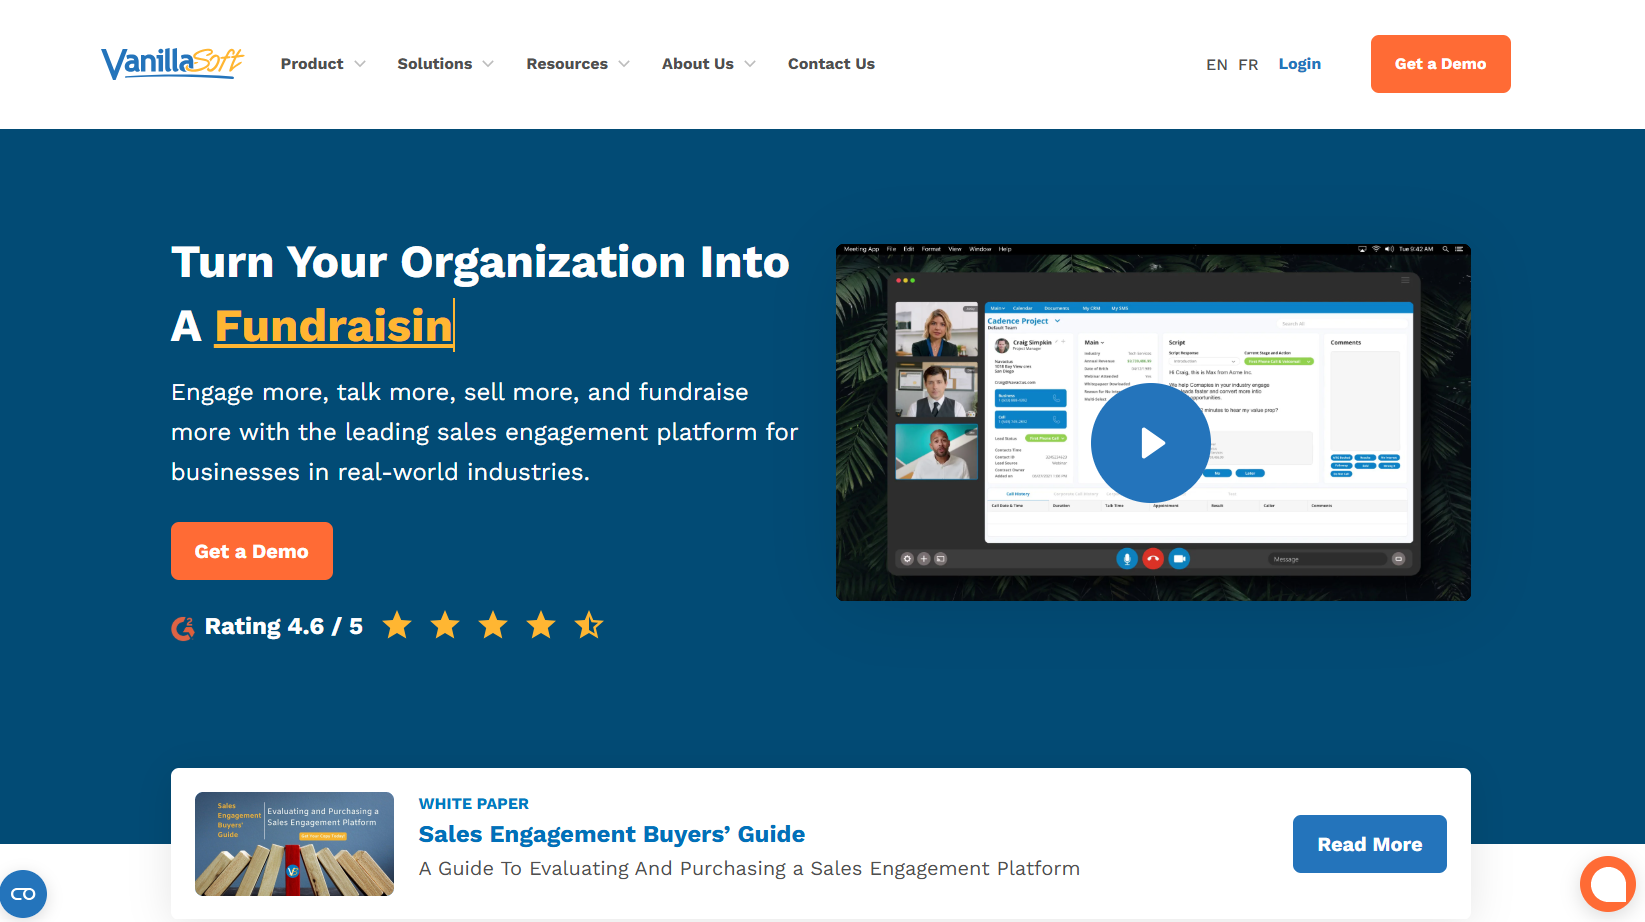The height and width of the screenshot is (922, 1645).
Task: Click the fourth rating star
Action: click(x=541, y=625)
